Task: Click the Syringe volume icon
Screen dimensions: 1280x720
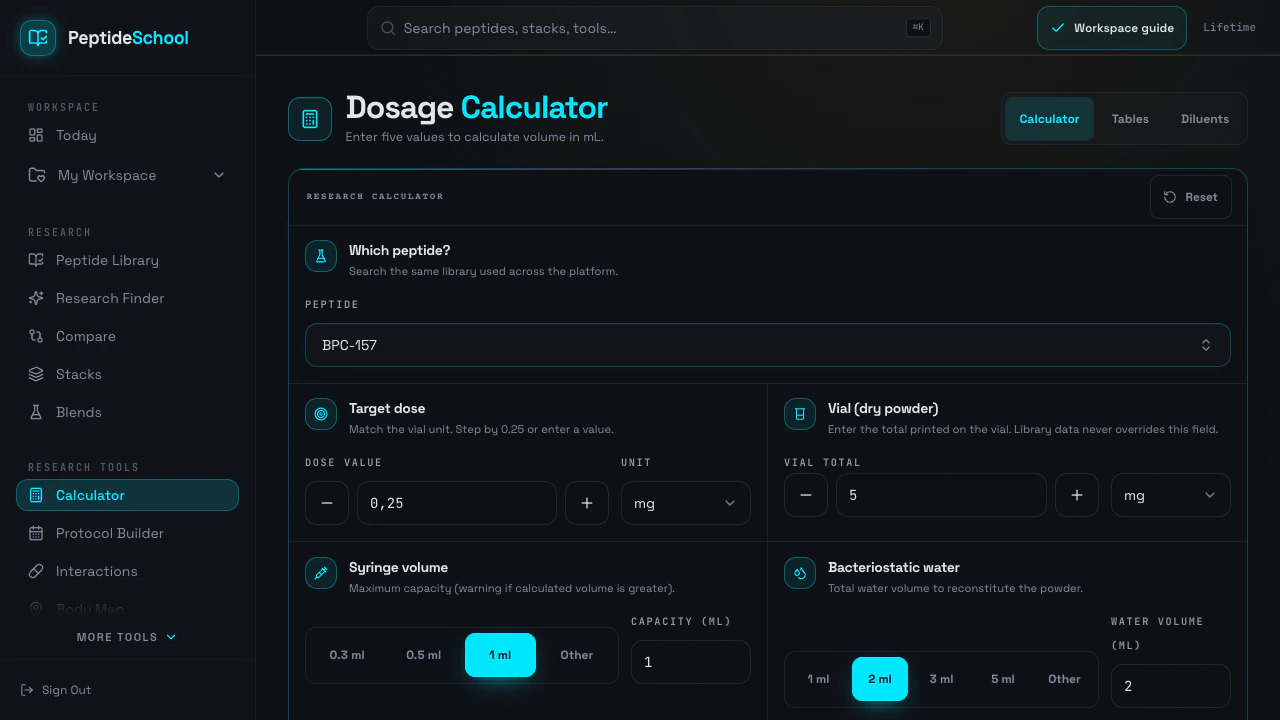Action: coord(321,573)
